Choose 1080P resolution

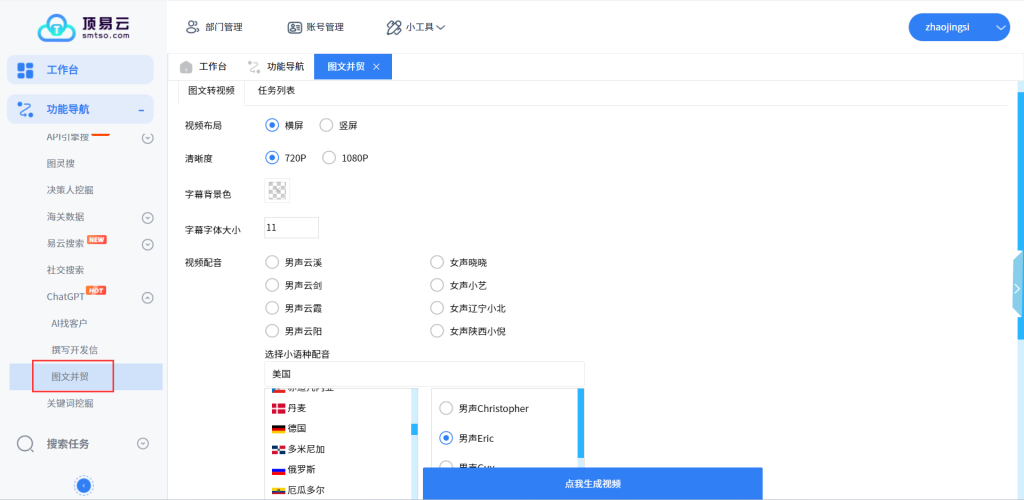[x=329, y=158]
